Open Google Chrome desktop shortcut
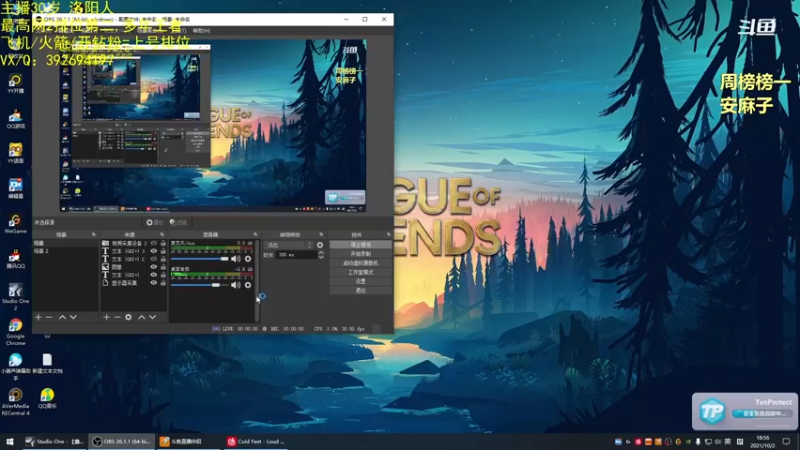This screenshot has width=800, height=450. (15, 332)
